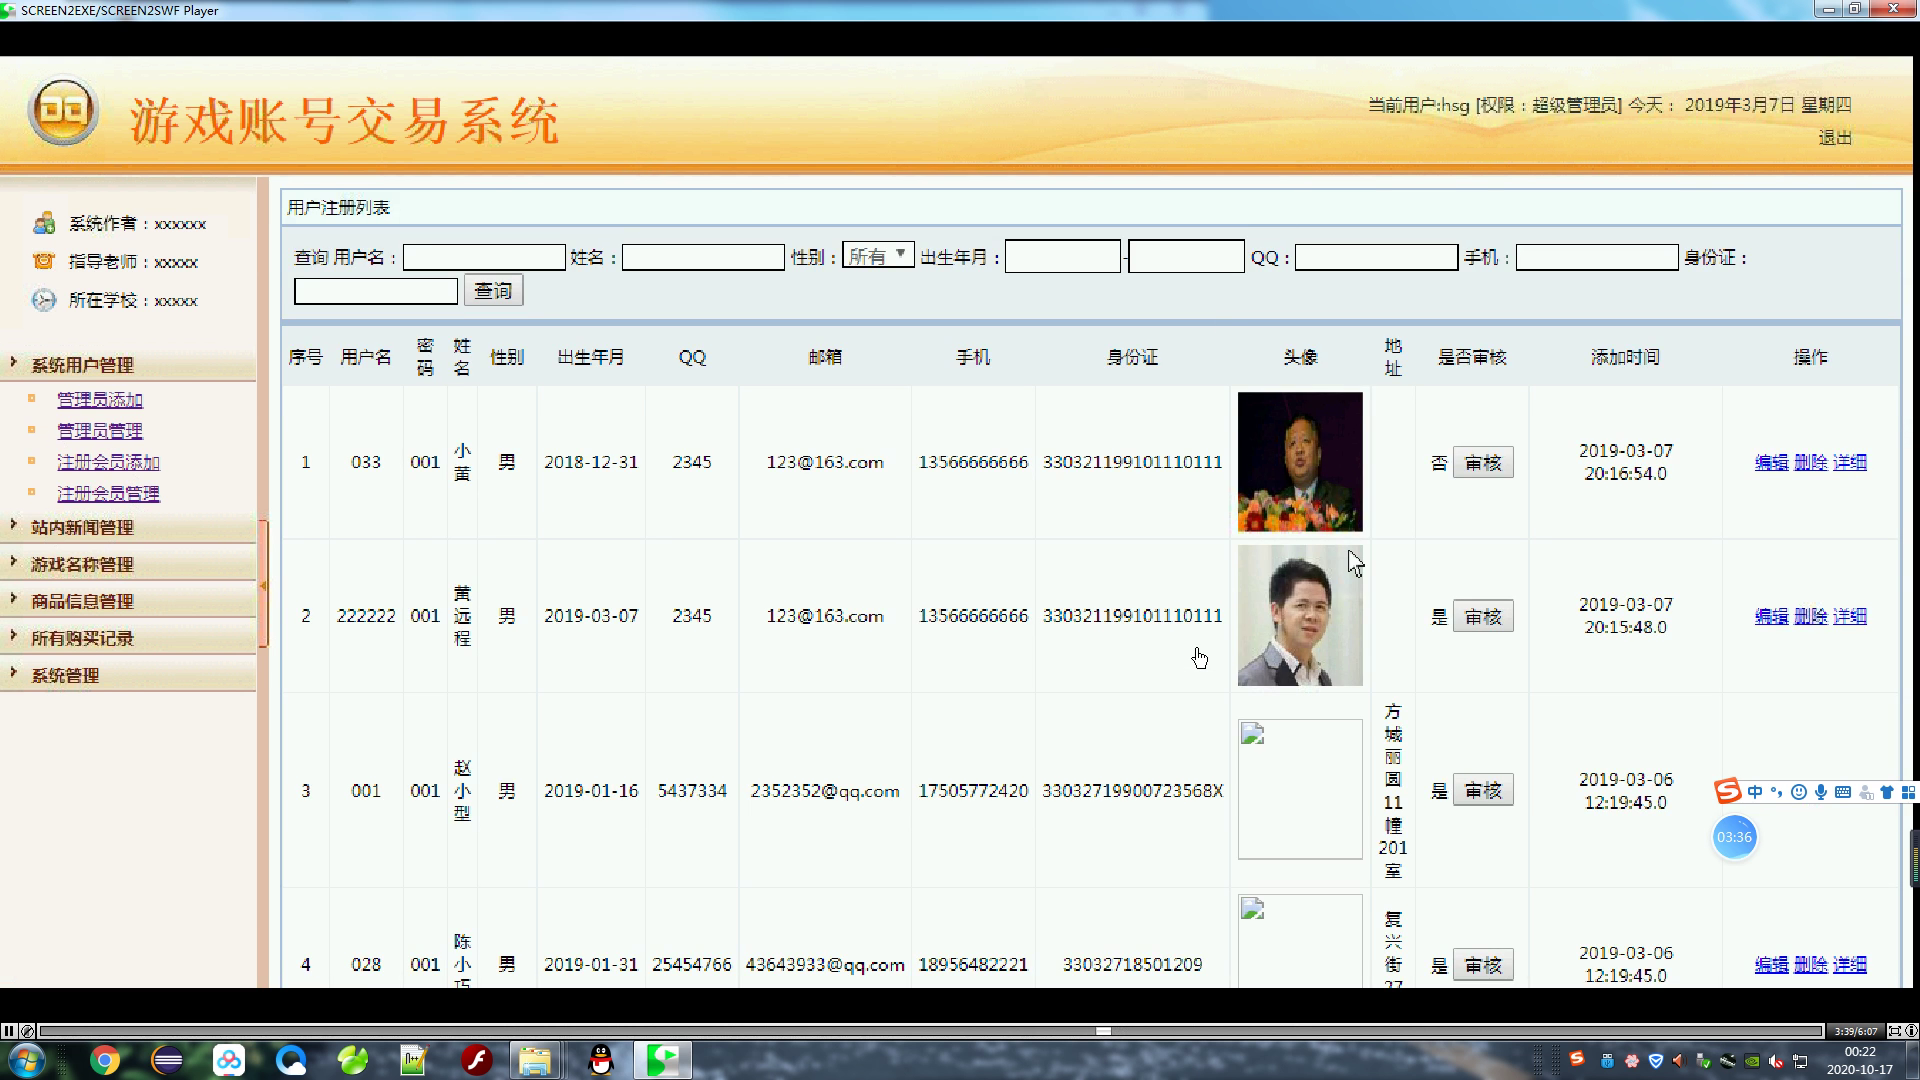Open 注册会员添加 link
Screen dimensions: 1920x1080
108,462
